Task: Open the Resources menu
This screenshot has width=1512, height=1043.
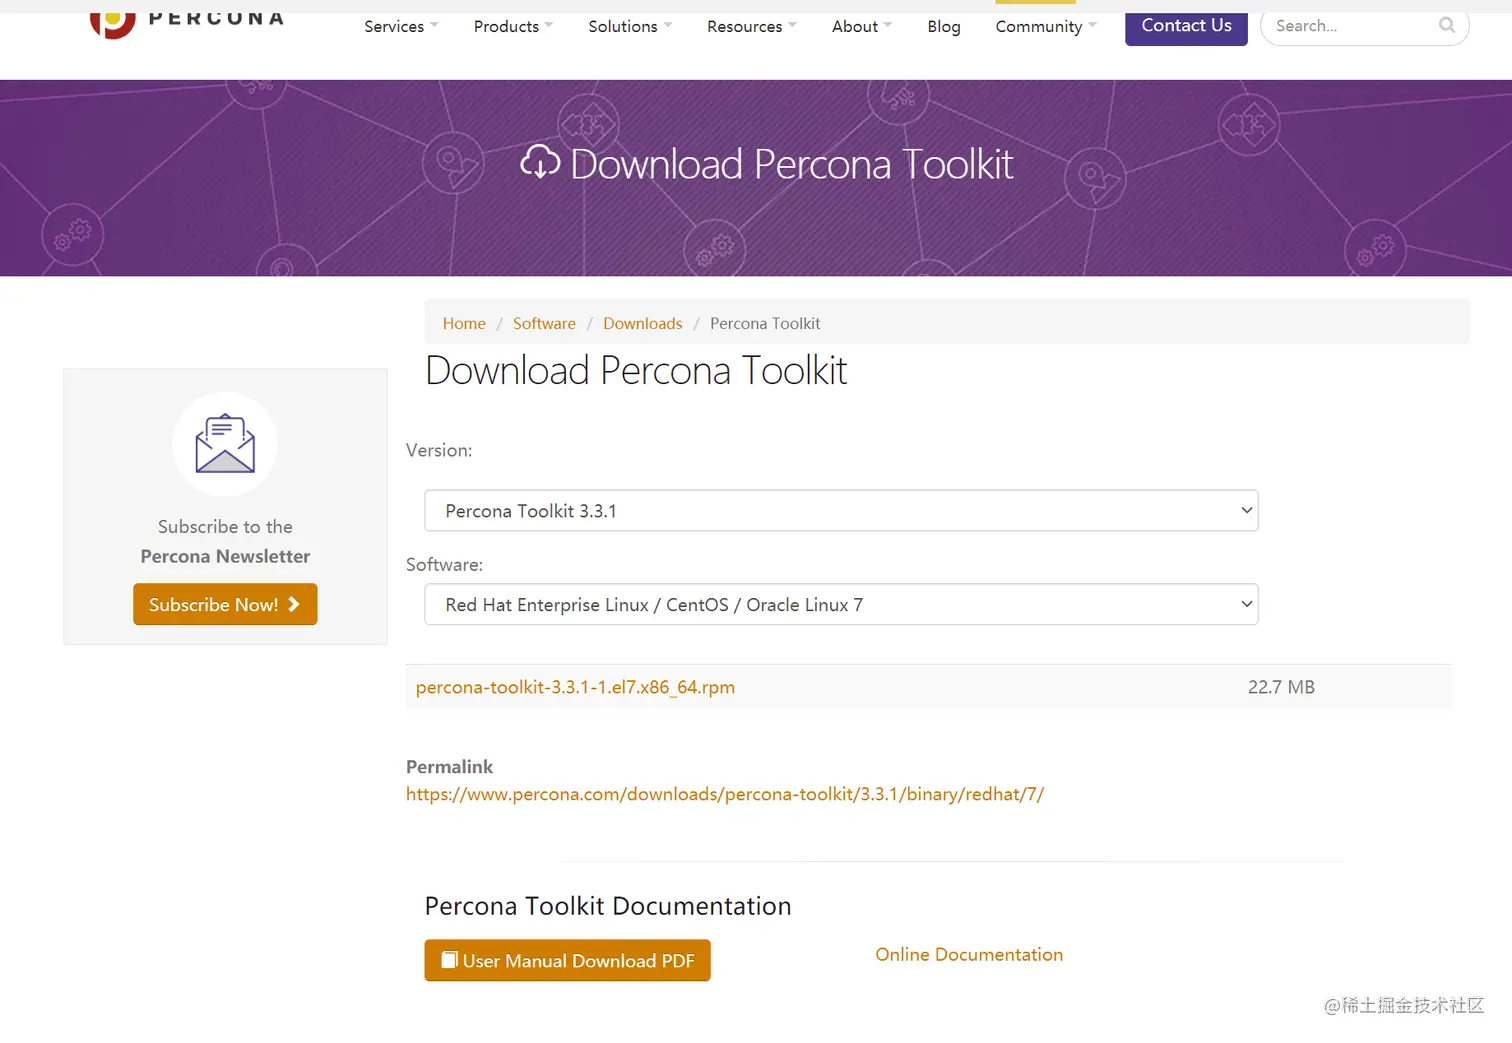Action: pos(751,26)
